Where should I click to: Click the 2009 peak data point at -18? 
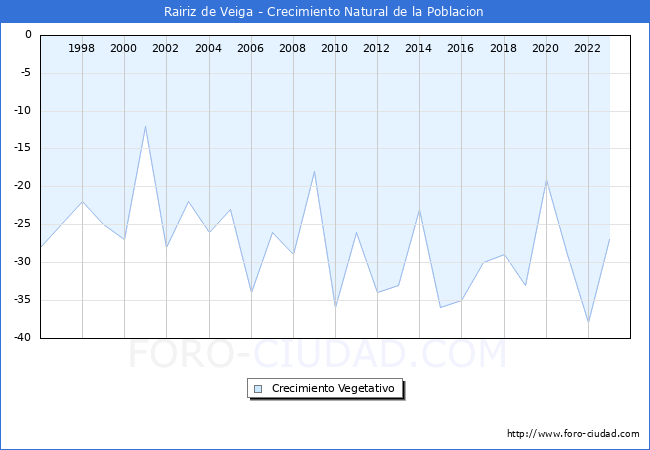click(314, 172)
